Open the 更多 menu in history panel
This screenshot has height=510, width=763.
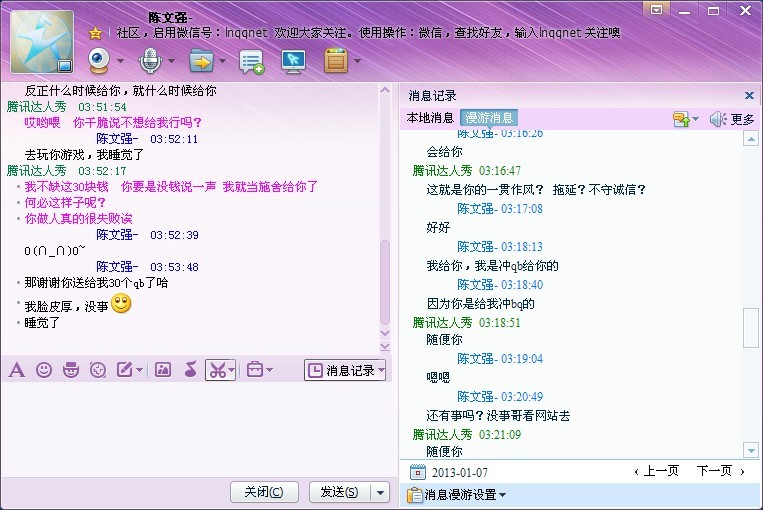(x=742, y=119)
